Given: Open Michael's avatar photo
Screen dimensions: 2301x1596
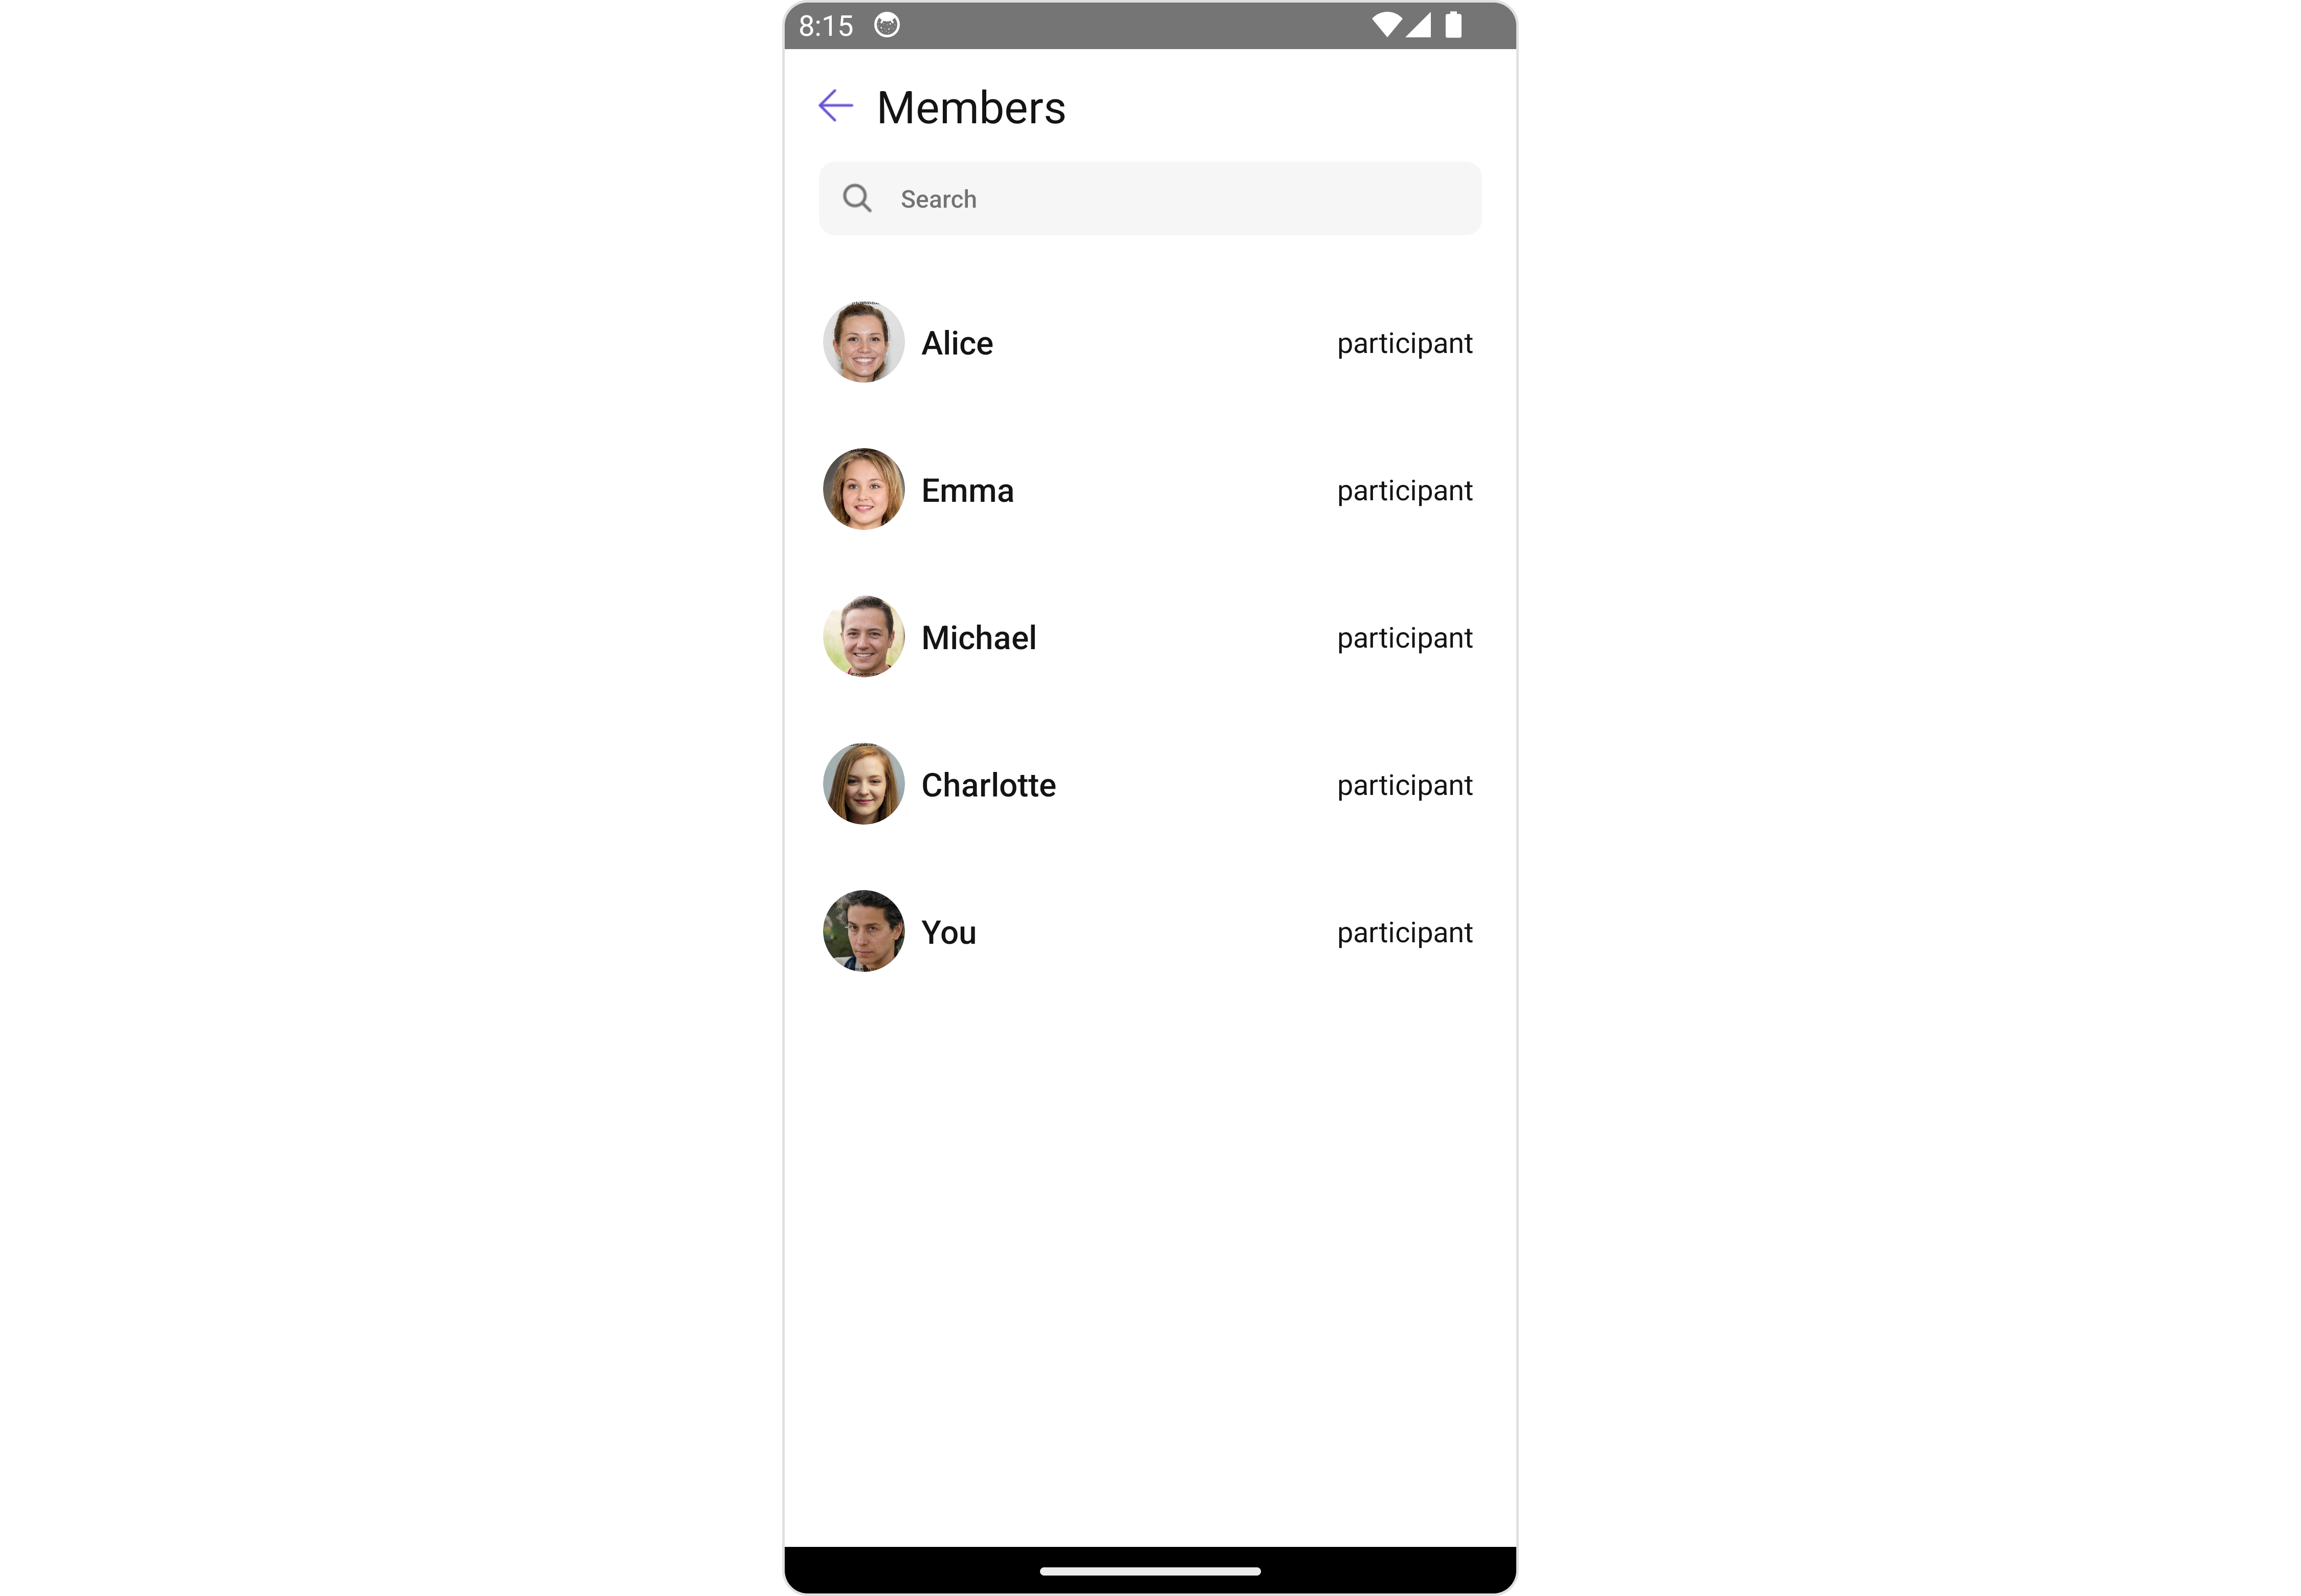Looking at the screenshot, I should [864, 637].
